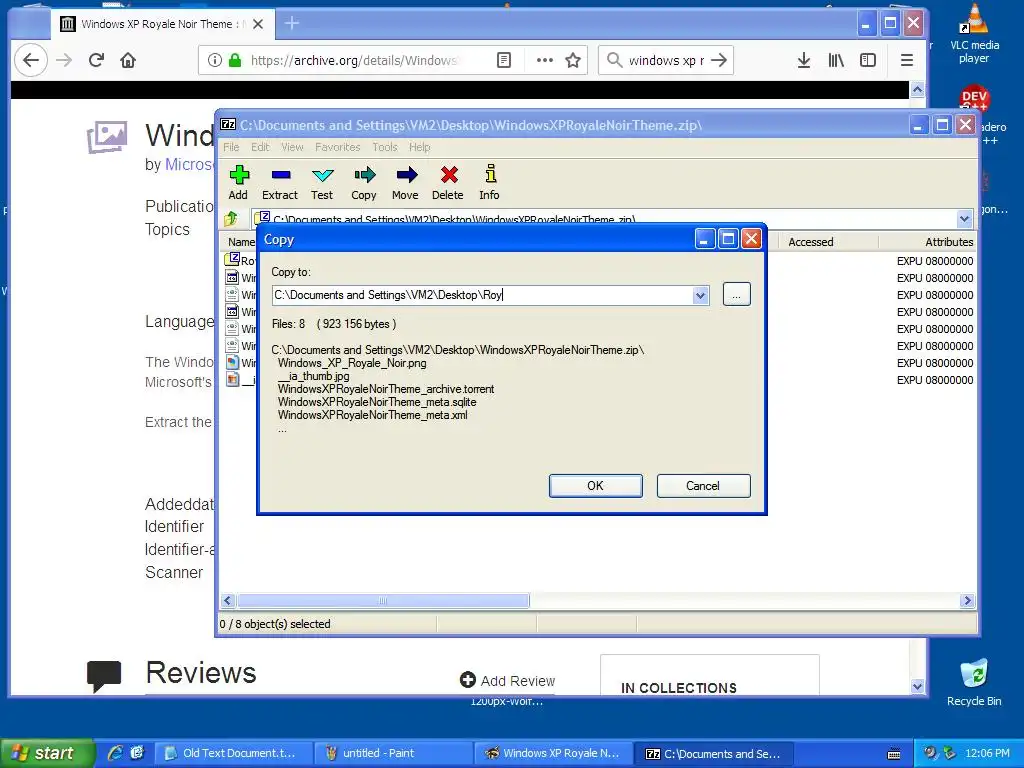Open the Help menu in 7-Zip
1024x768 pixels.
pyautogui.click(x=419, y=147)
